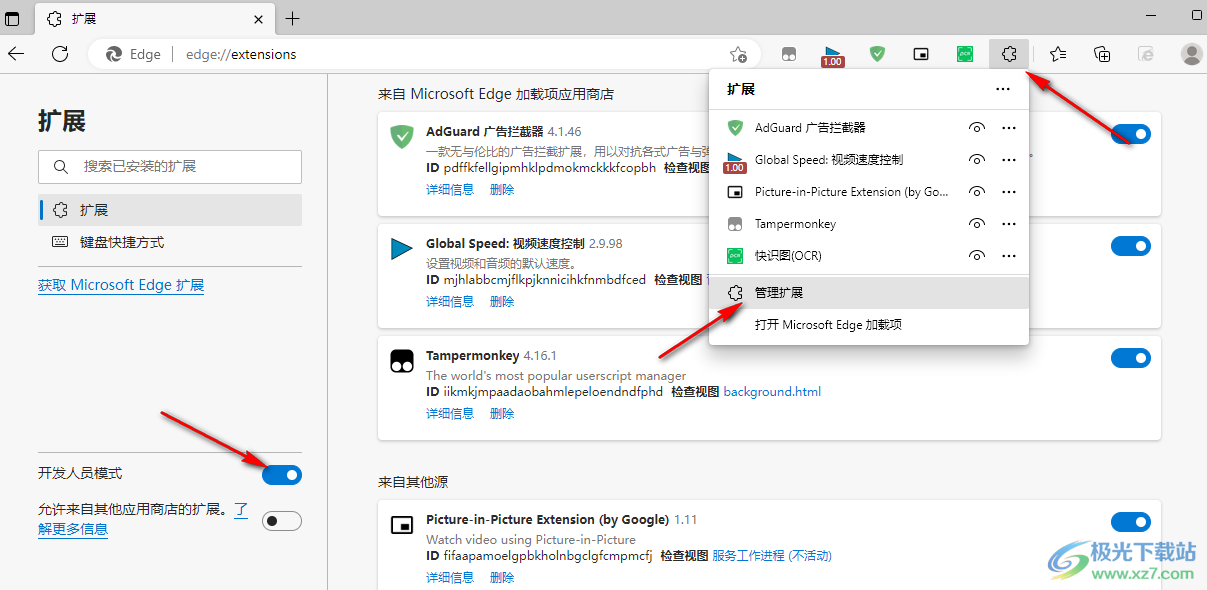The image size is (1207, 590).
Task: Choose 打开 Microsoft Edge 加载项 in the popup
Action: coord(869,325)
